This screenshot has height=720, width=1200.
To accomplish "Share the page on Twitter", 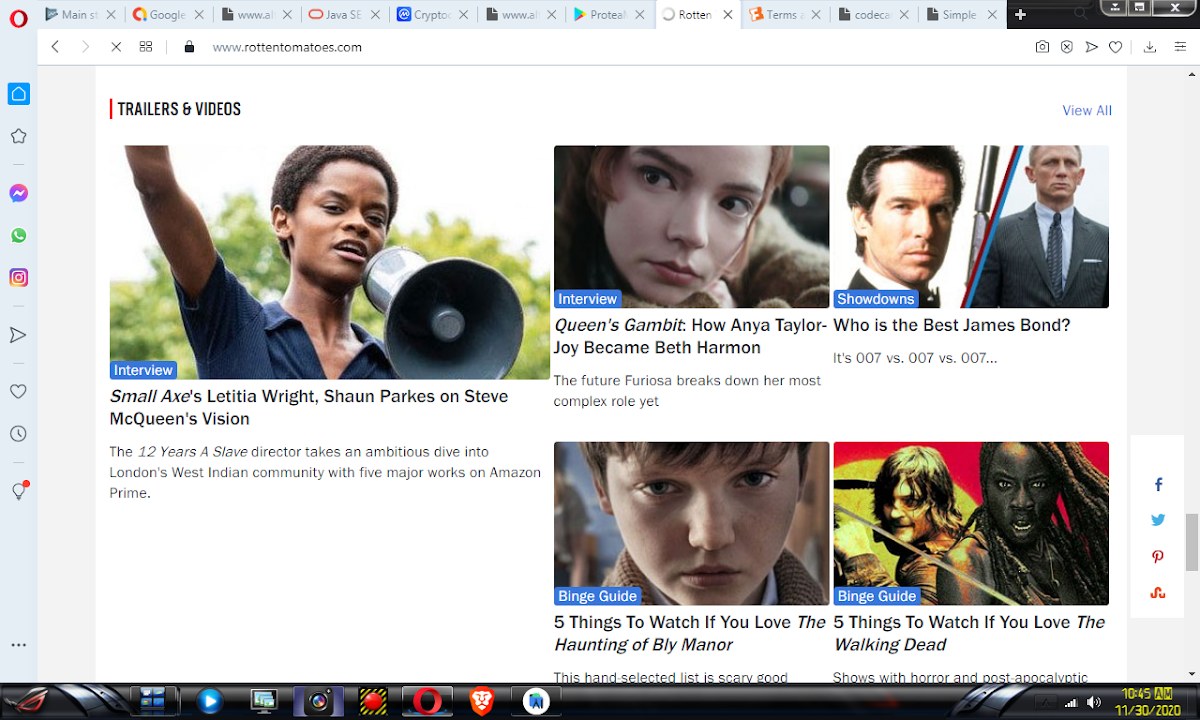I will pyautogui.click(x=1158, y=520).
